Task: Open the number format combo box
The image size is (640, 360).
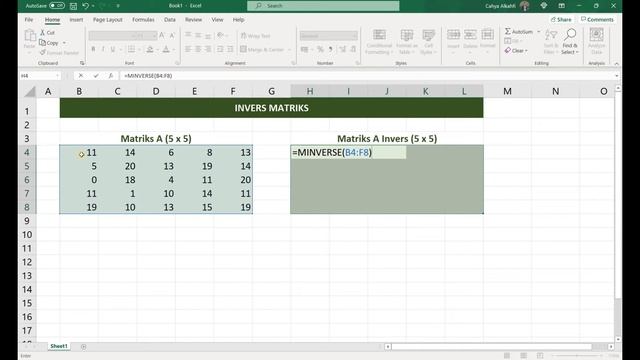Action: 329,36
